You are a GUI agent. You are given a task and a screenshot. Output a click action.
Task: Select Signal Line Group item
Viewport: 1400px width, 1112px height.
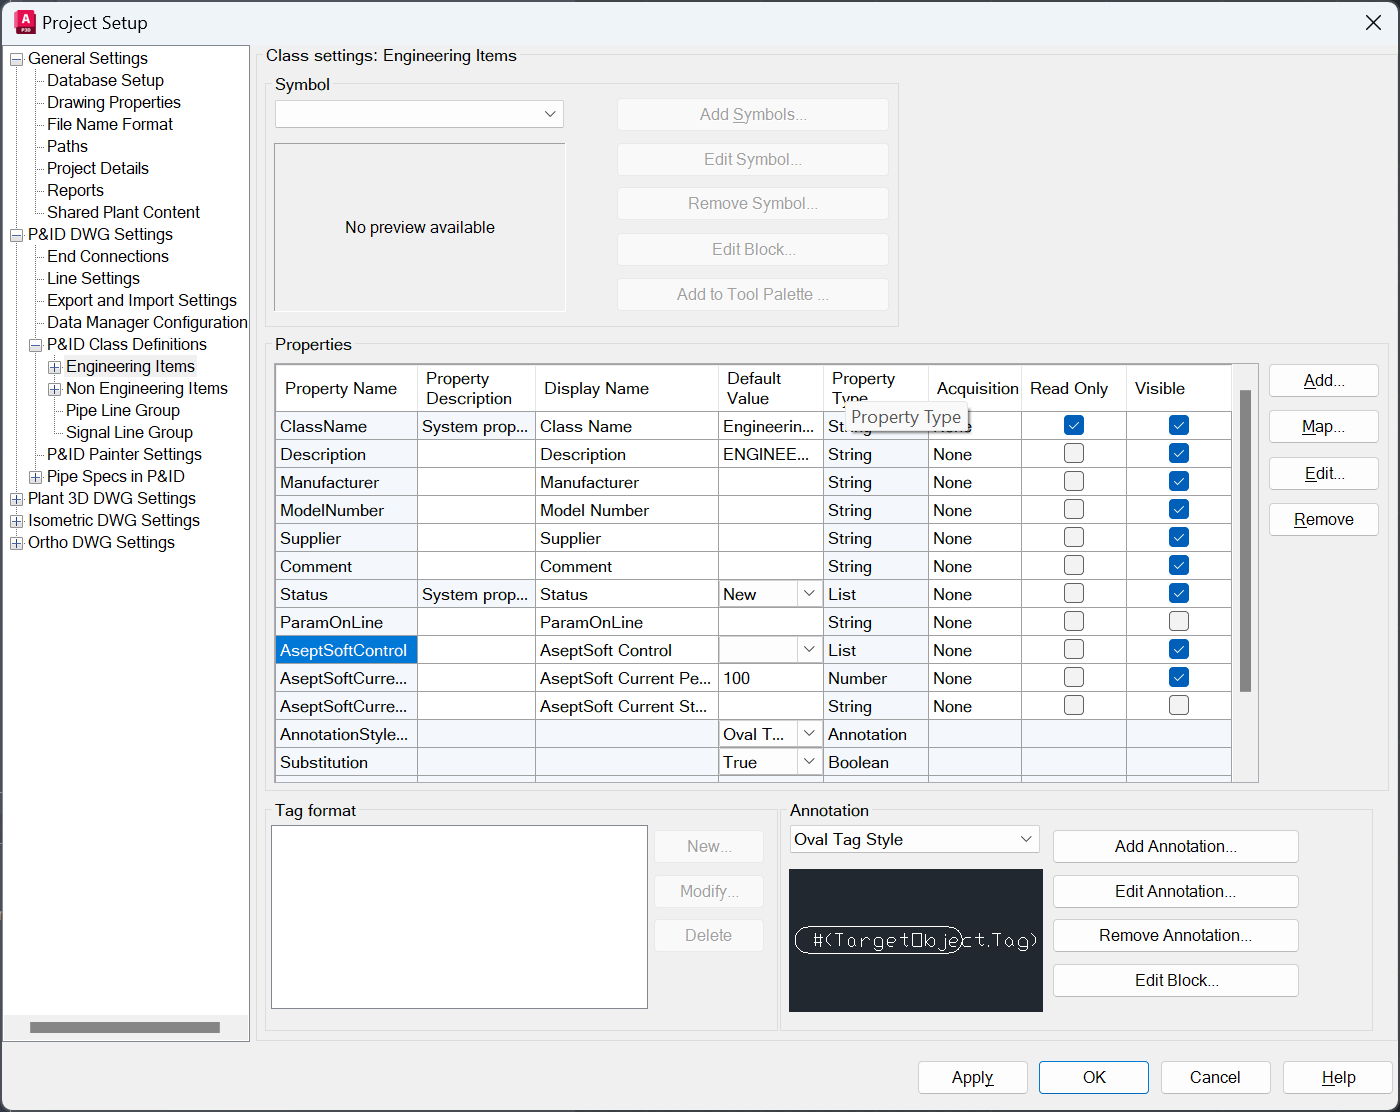point(129,432)
